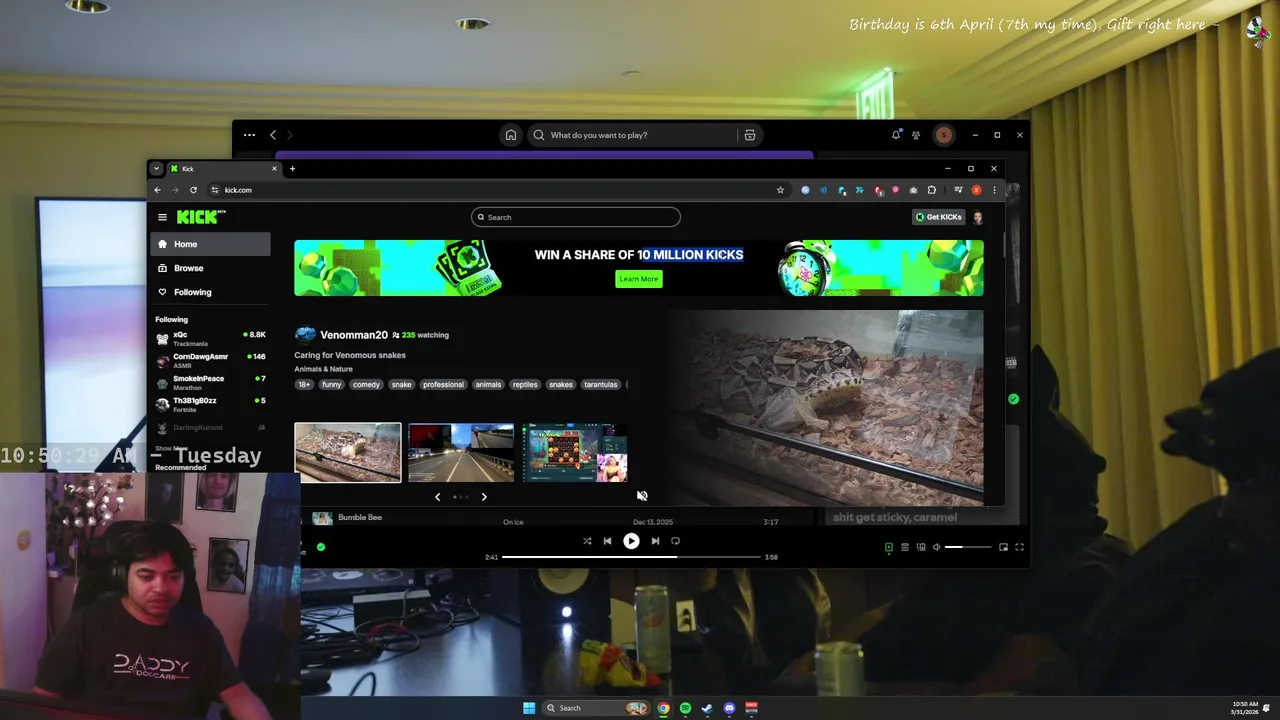Open Chrome extensions puzzle icon
The height and width of the screenshot is (720, 1280).
(931, 190)
